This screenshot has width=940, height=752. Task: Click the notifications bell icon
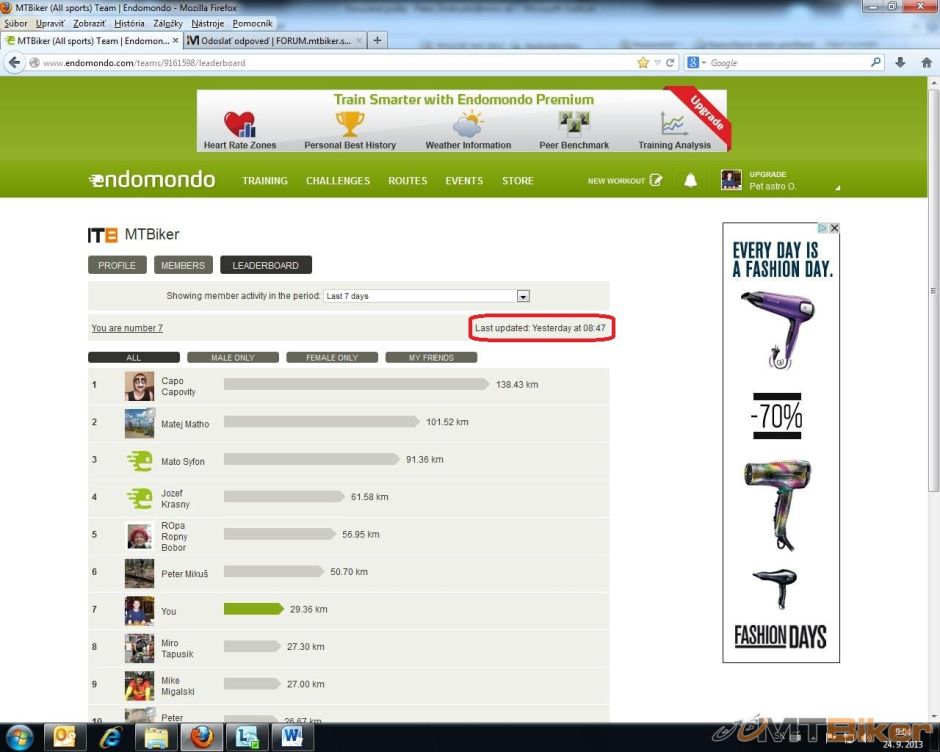tap(690, 181)
